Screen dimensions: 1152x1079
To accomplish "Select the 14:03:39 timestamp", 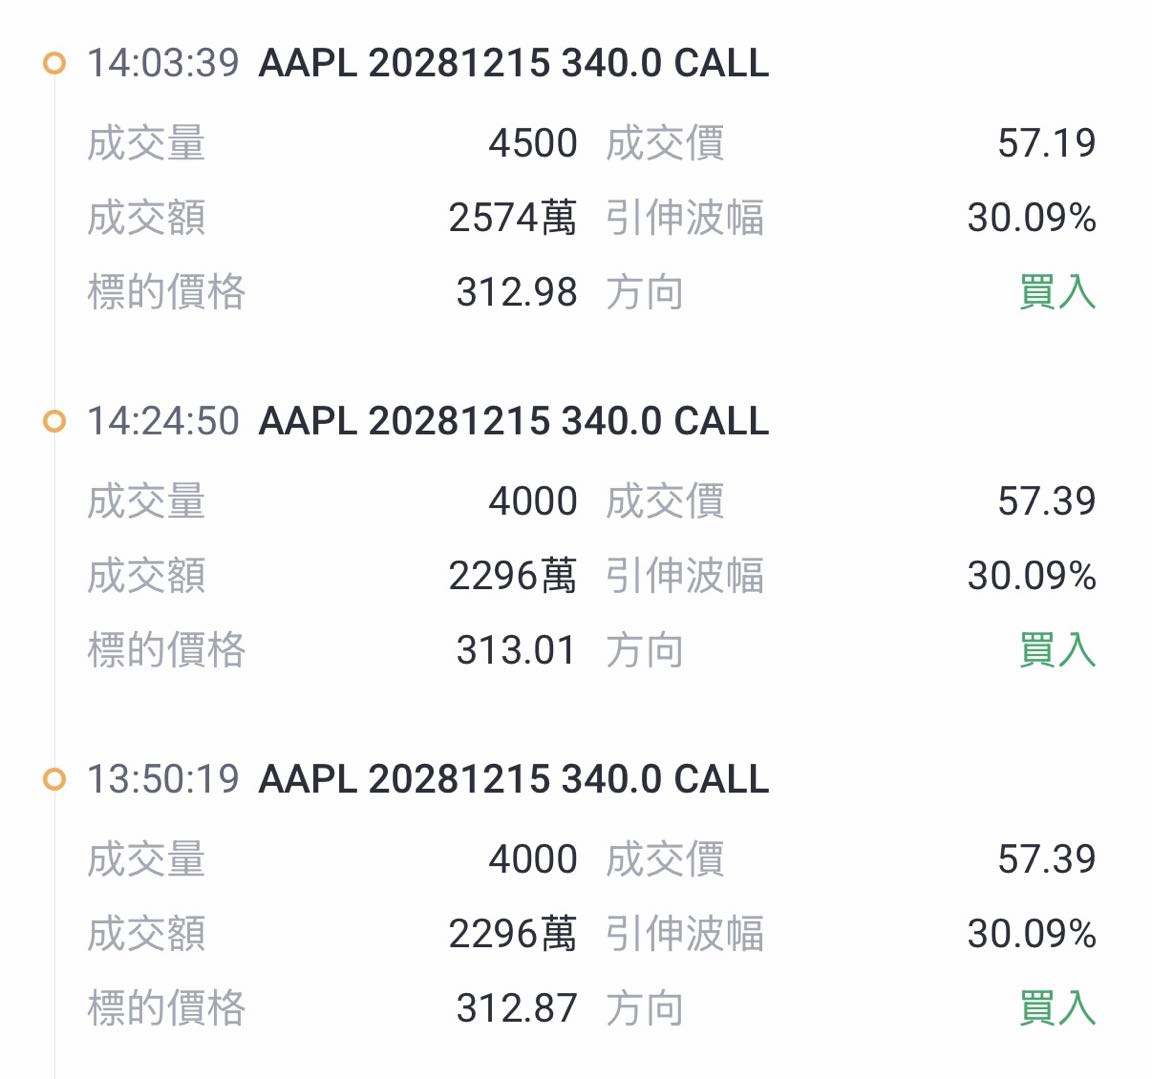I will tap(163, 62).
